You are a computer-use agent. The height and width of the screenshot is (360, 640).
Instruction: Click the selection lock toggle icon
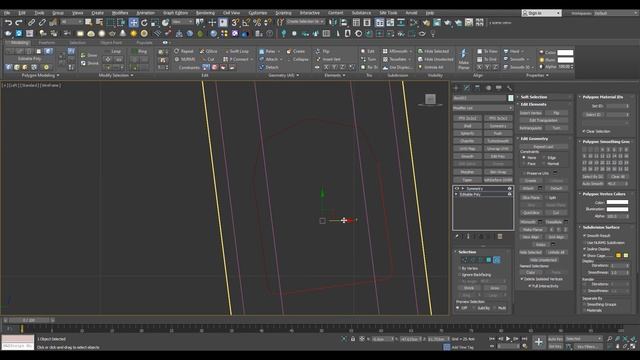point(353,339)
